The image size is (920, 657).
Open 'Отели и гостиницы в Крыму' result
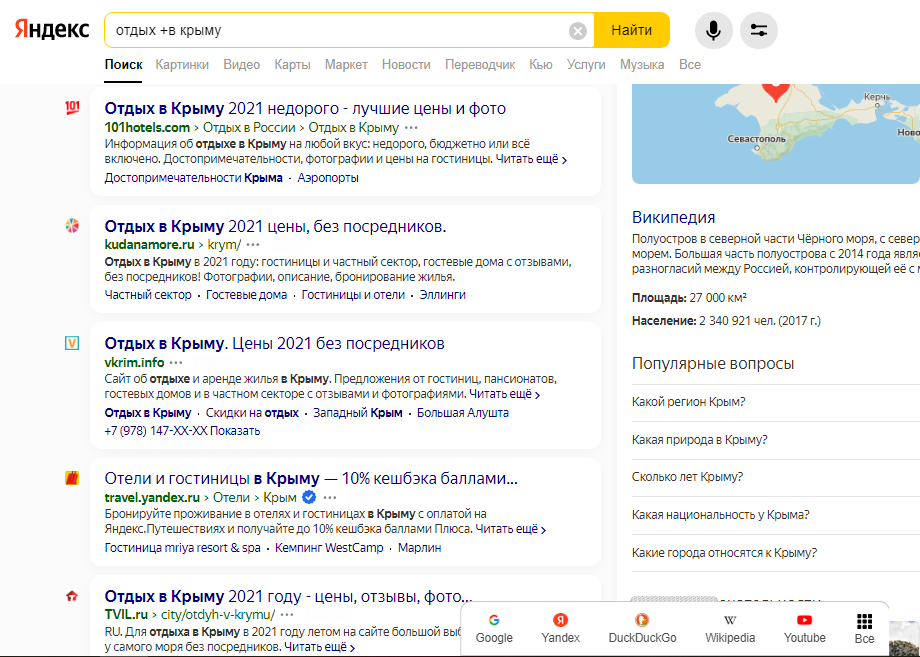(311, 479)
